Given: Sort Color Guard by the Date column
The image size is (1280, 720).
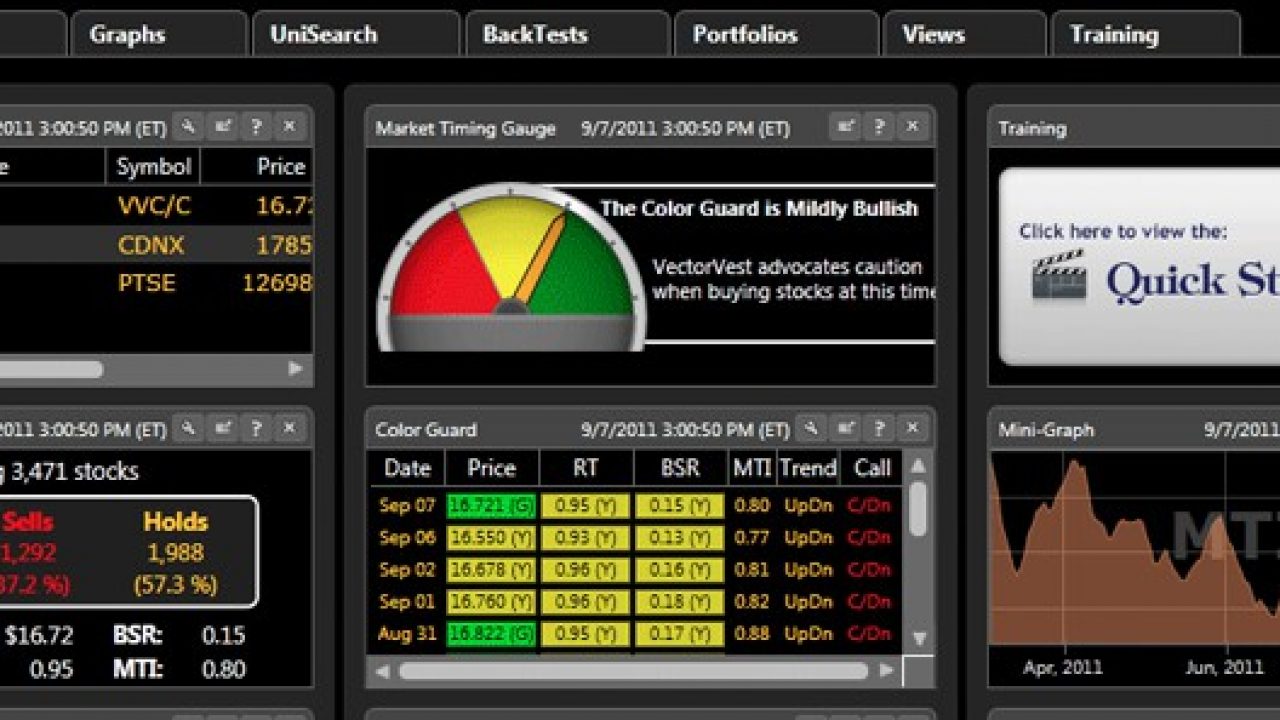Looking at the screenshot, I should 407,468.
